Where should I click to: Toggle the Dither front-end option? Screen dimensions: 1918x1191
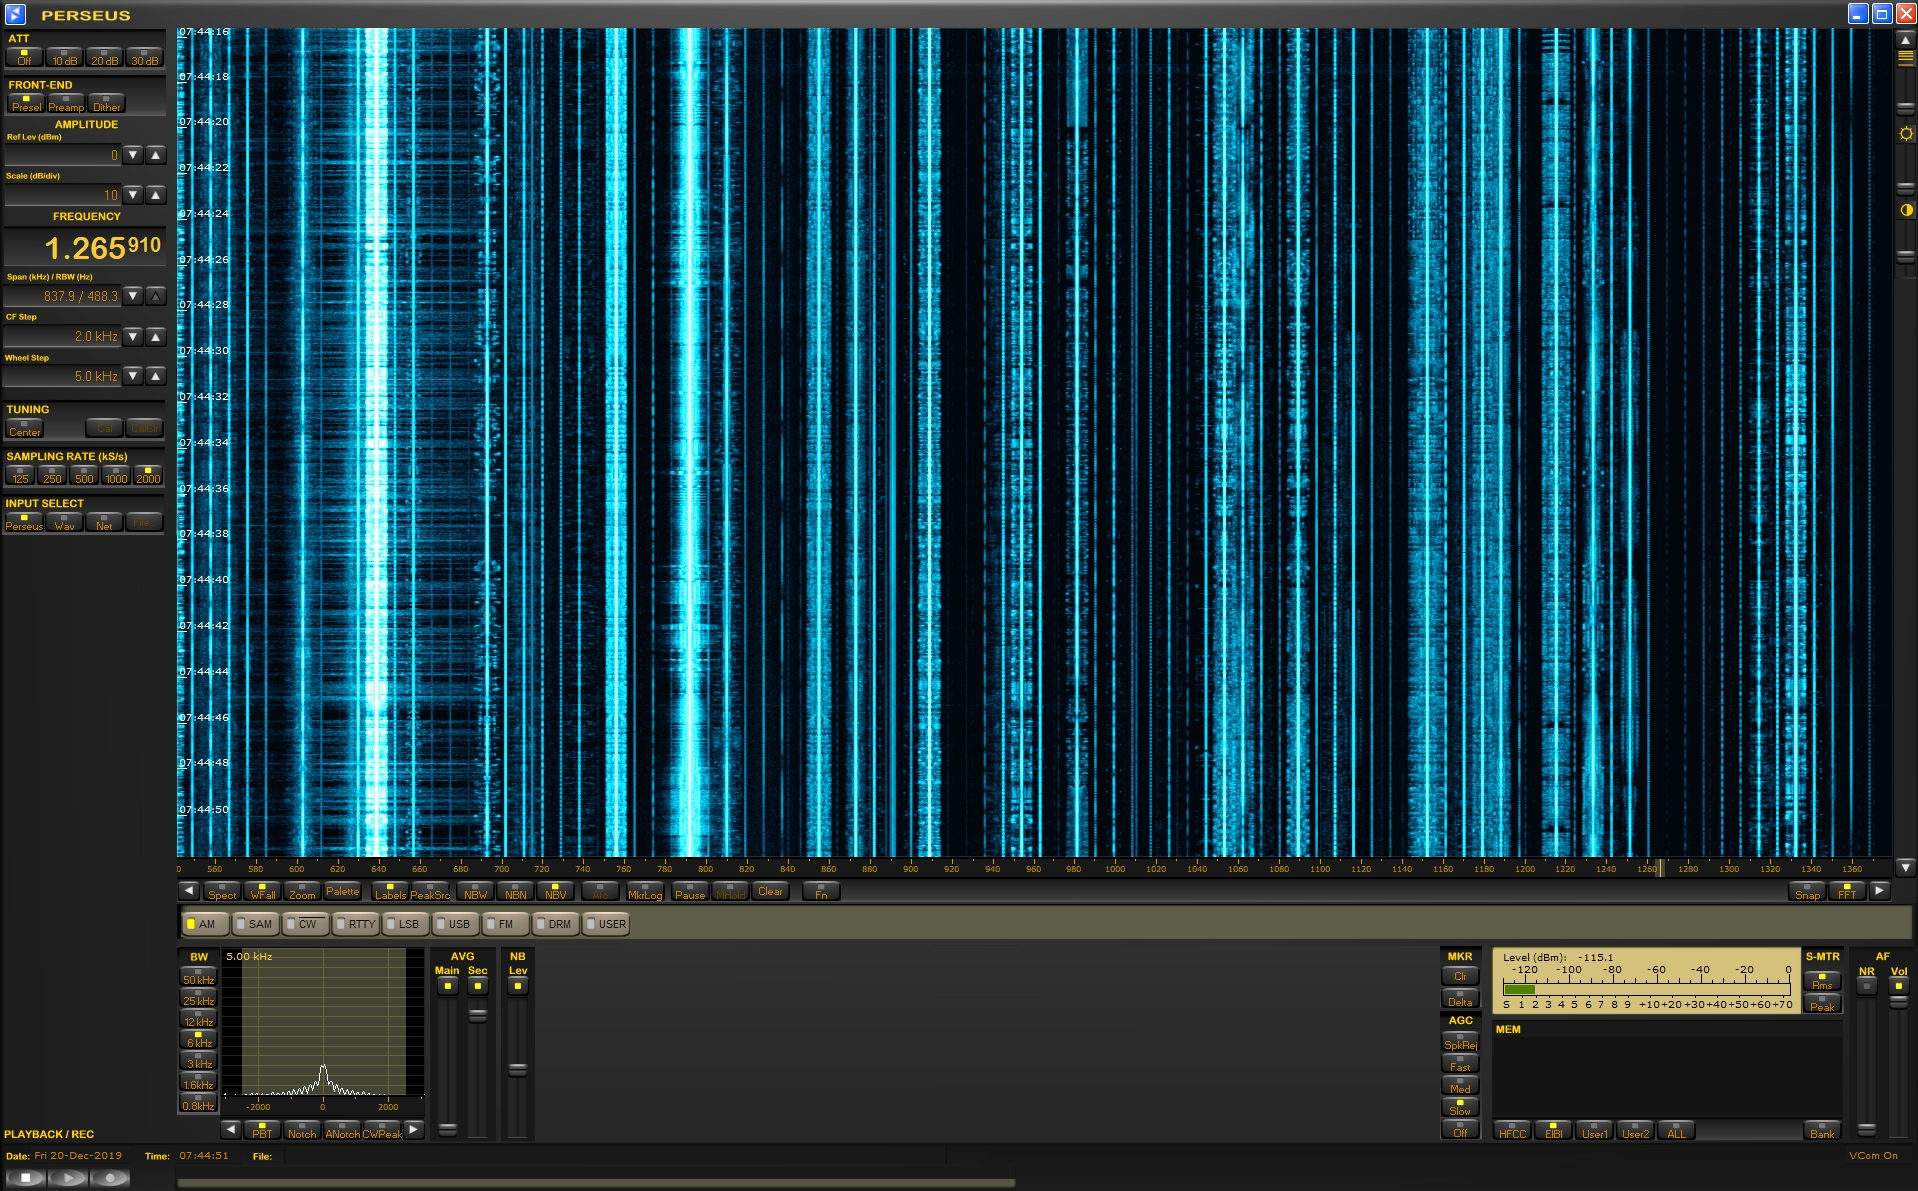[106, 103]
